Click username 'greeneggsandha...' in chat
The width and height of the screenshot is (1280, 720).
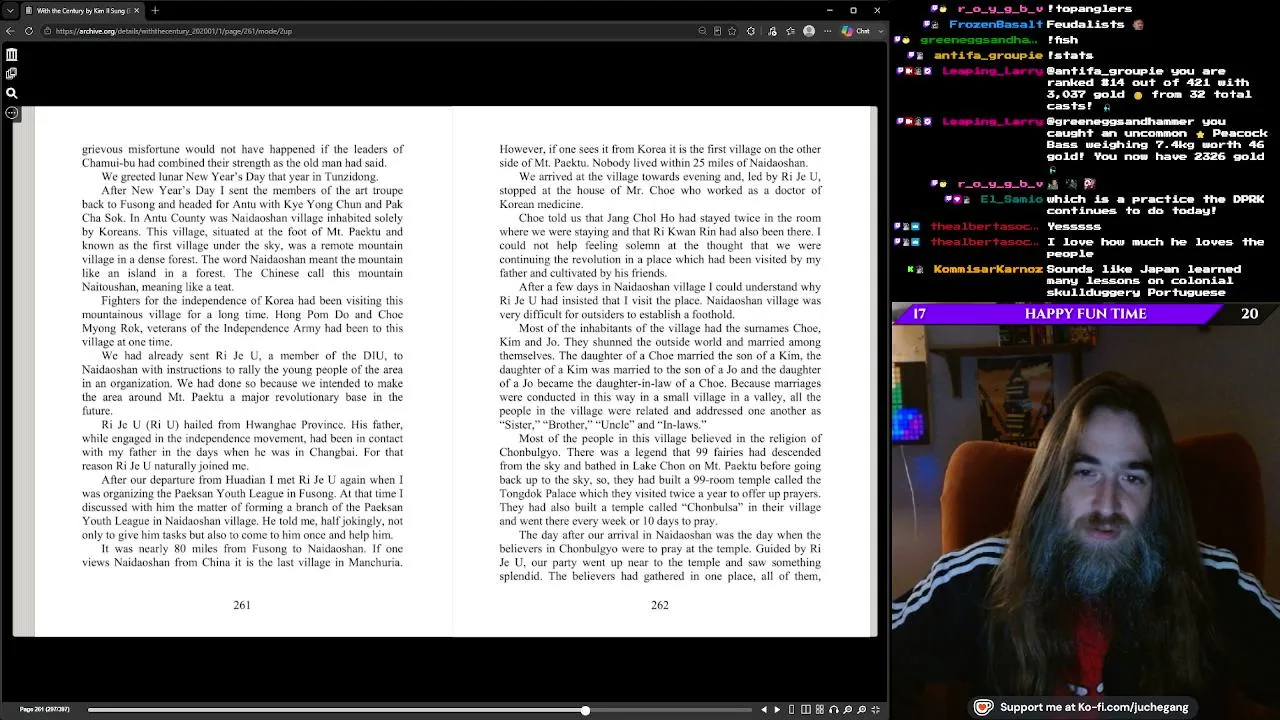click(x=981, y=40)
